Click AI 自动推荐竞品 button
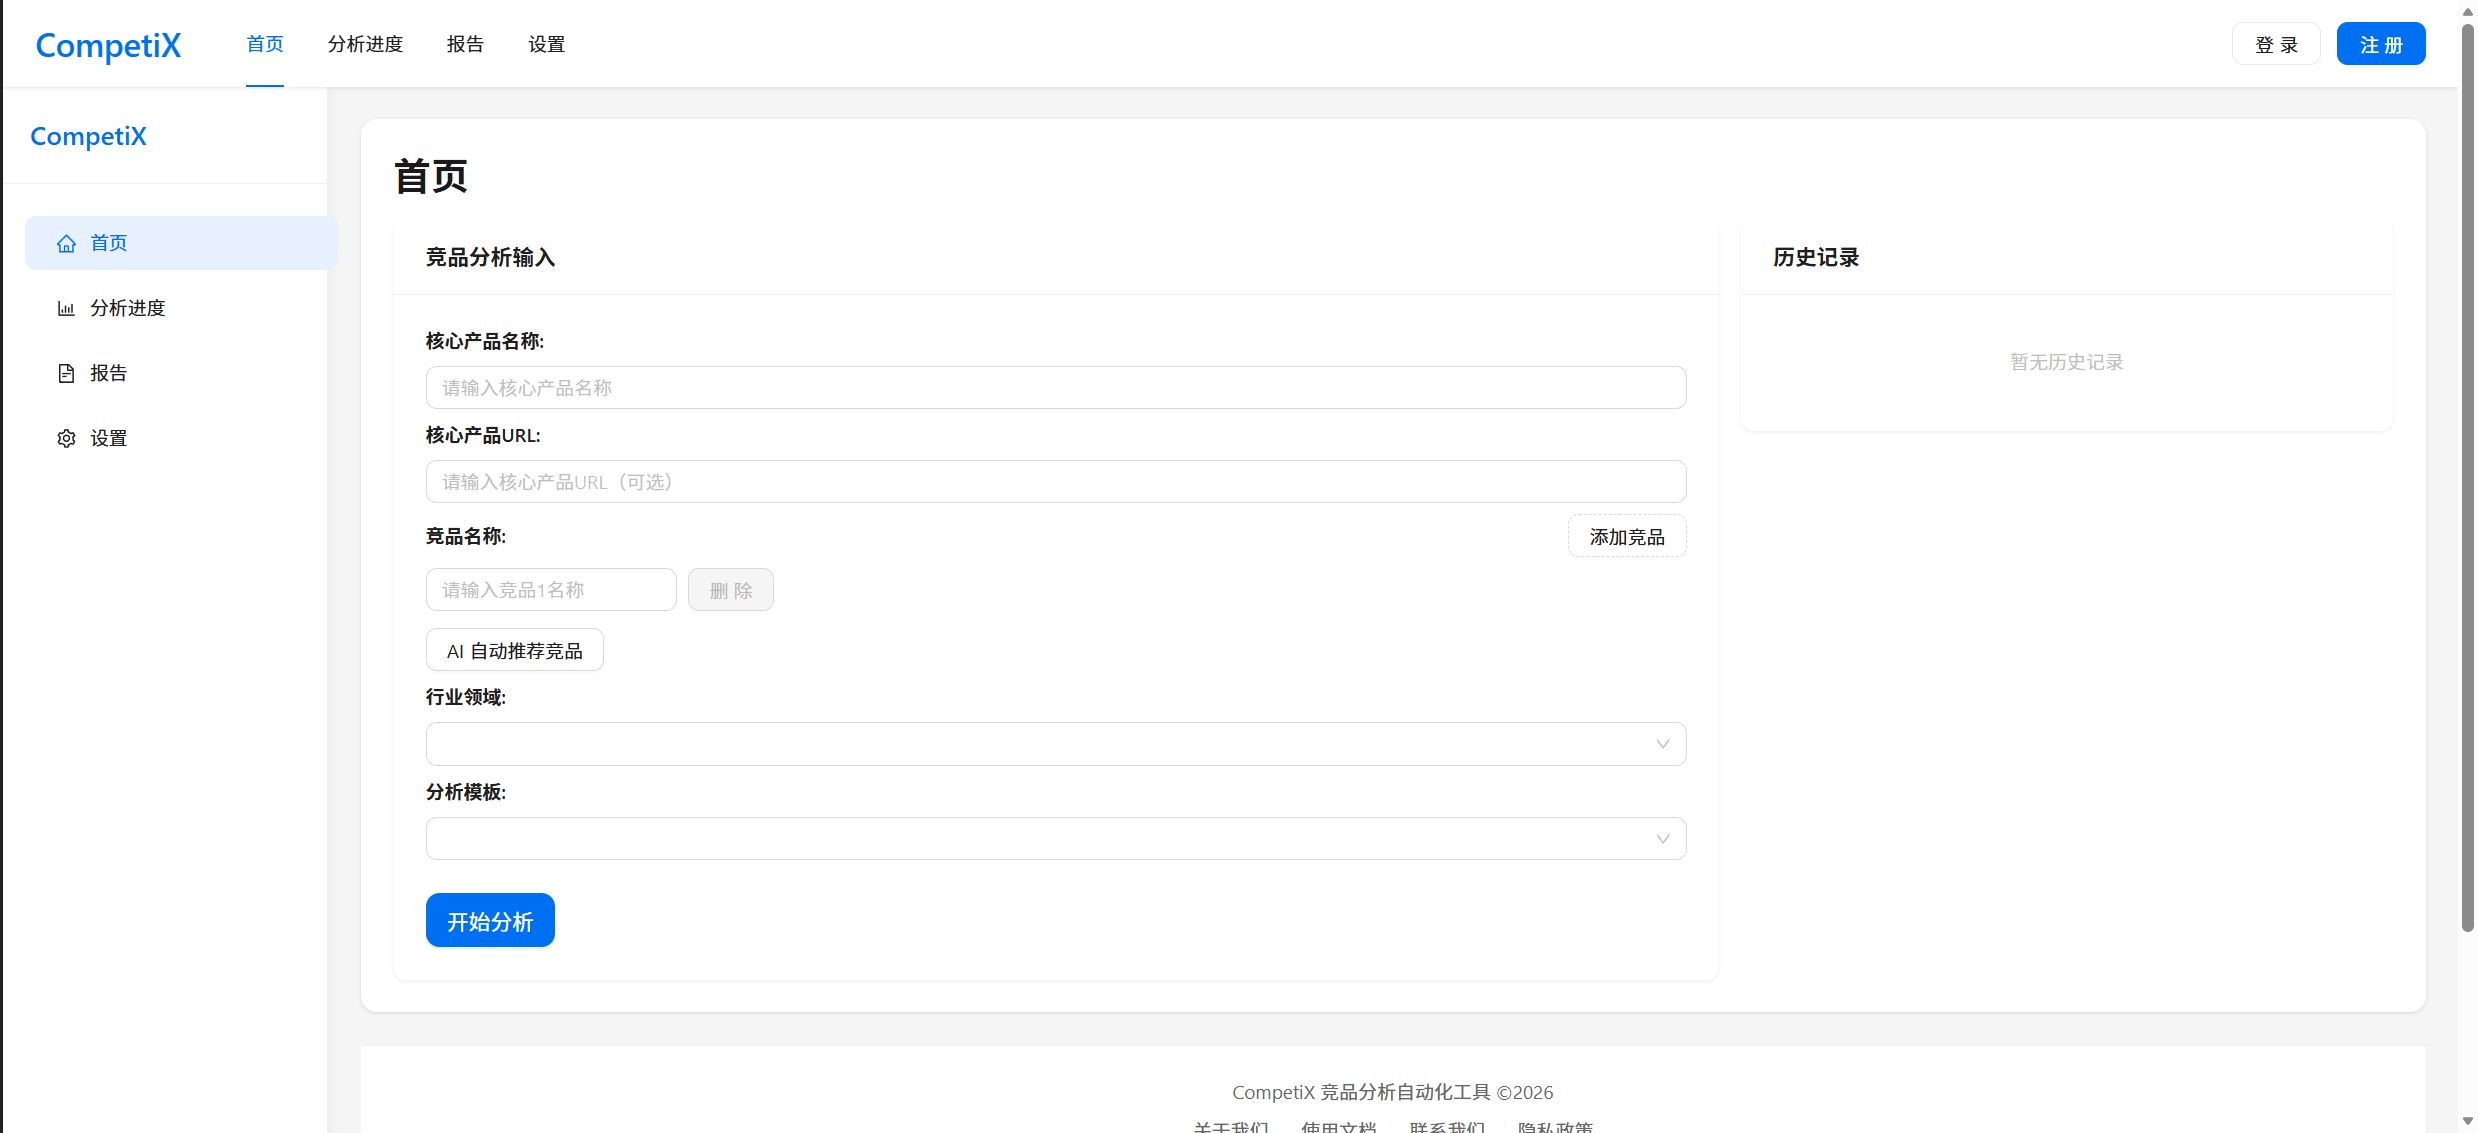The width and height of the screenshot is (2478, 1133). coord(514,651)
